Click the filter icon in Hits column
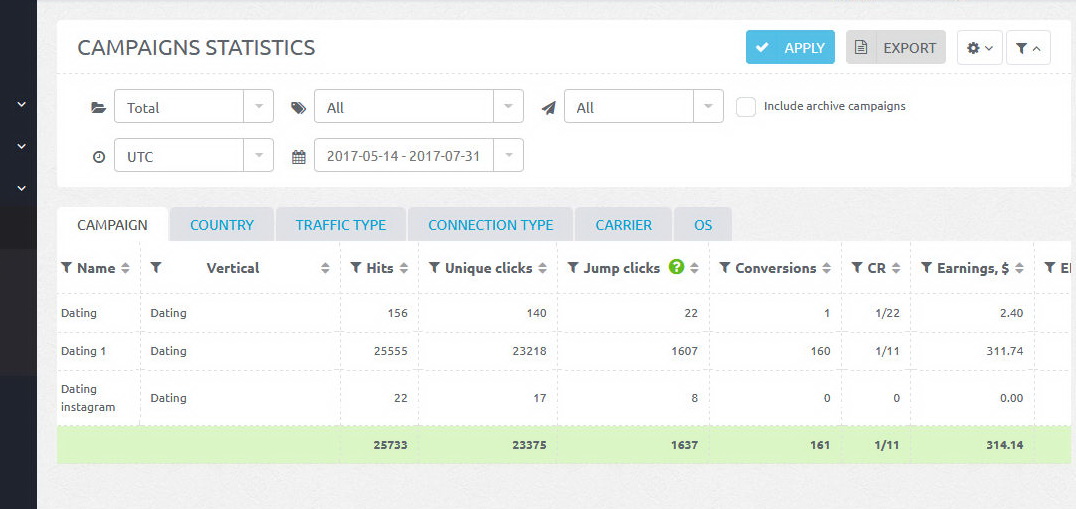This screenshot has height=509, width=1076. pos(356,268)
